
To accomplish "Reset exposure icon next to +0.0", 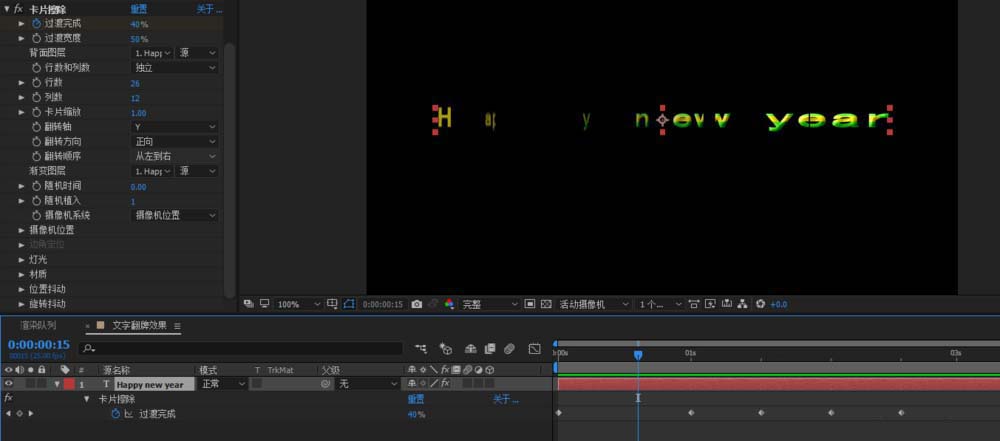I will 760,304.
